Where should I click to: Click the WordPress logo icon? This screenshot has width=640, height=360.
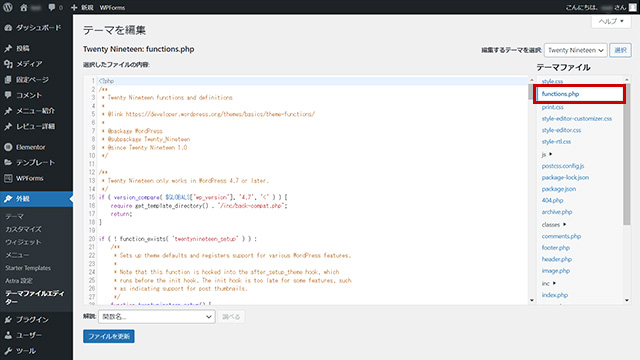pos(8,7)
